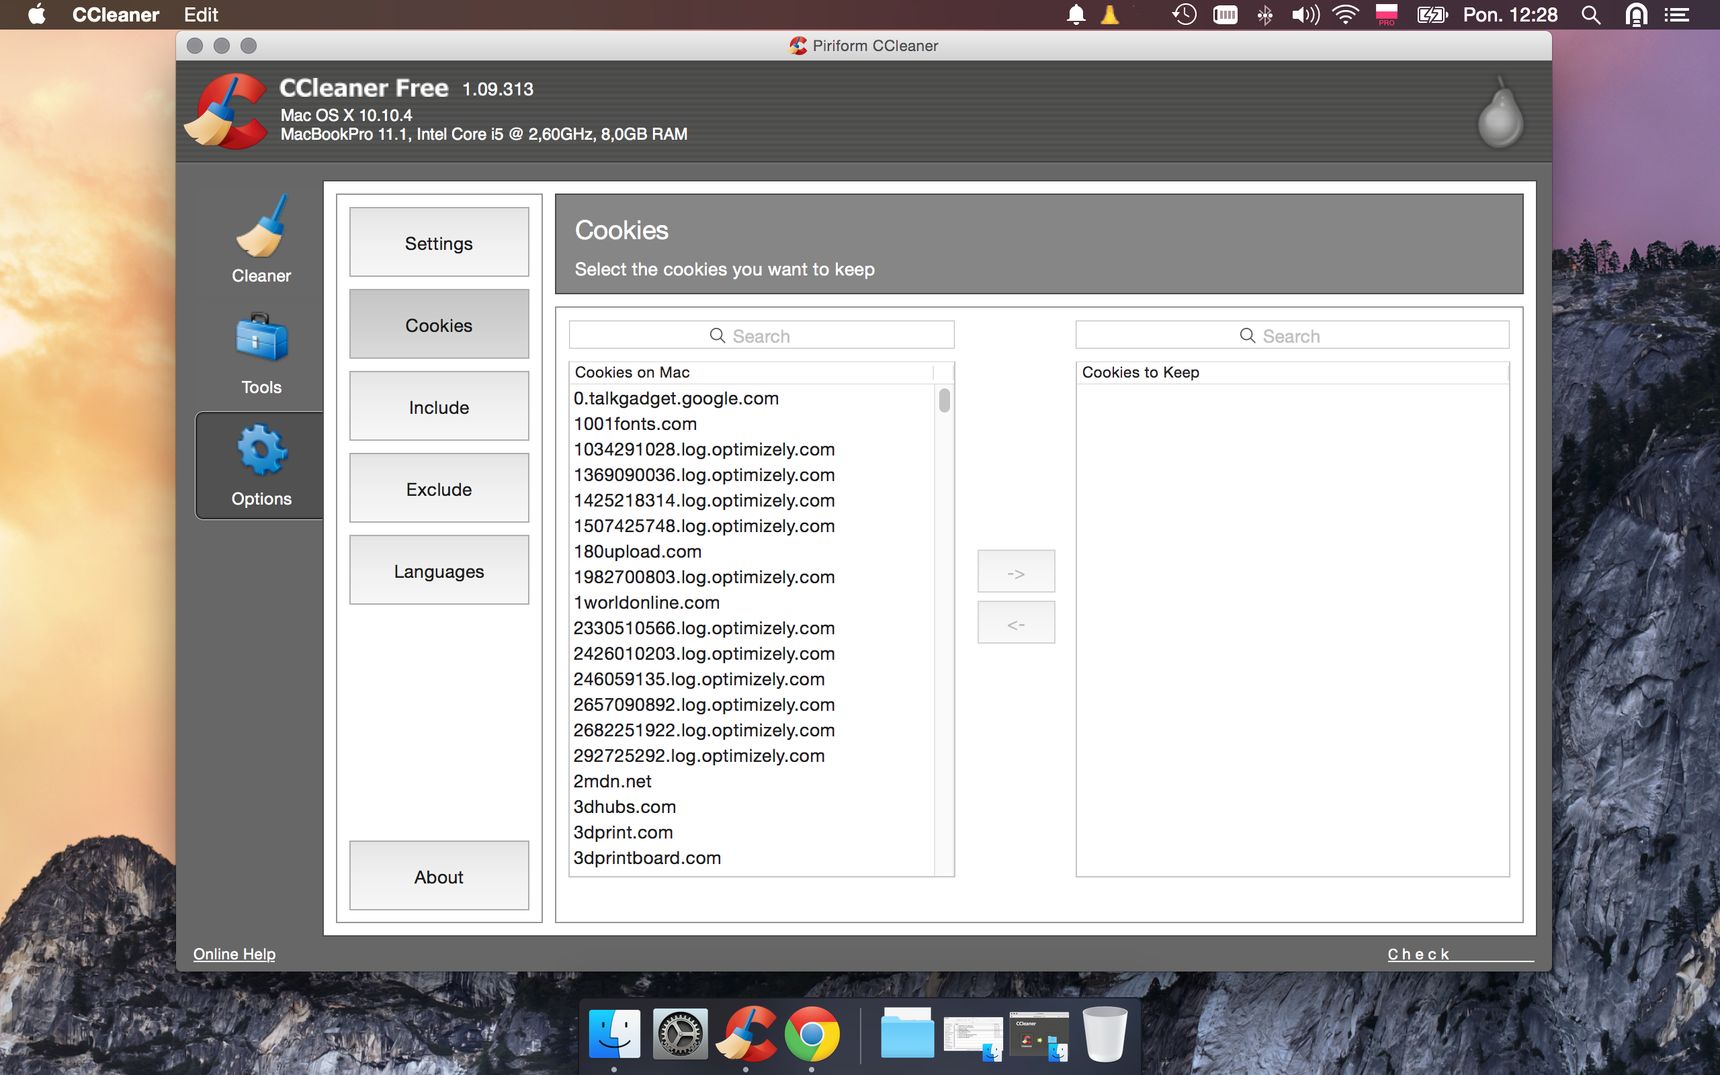This screenshot has height=1075, width=1720.
Task: Open the Tools toolbox section
Action: coord(261,354)
